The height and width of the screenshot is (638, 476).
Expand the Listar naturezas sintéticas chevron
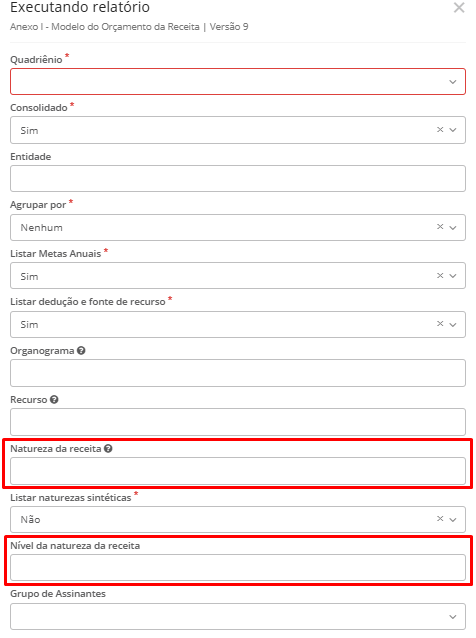tap(453, 520)
